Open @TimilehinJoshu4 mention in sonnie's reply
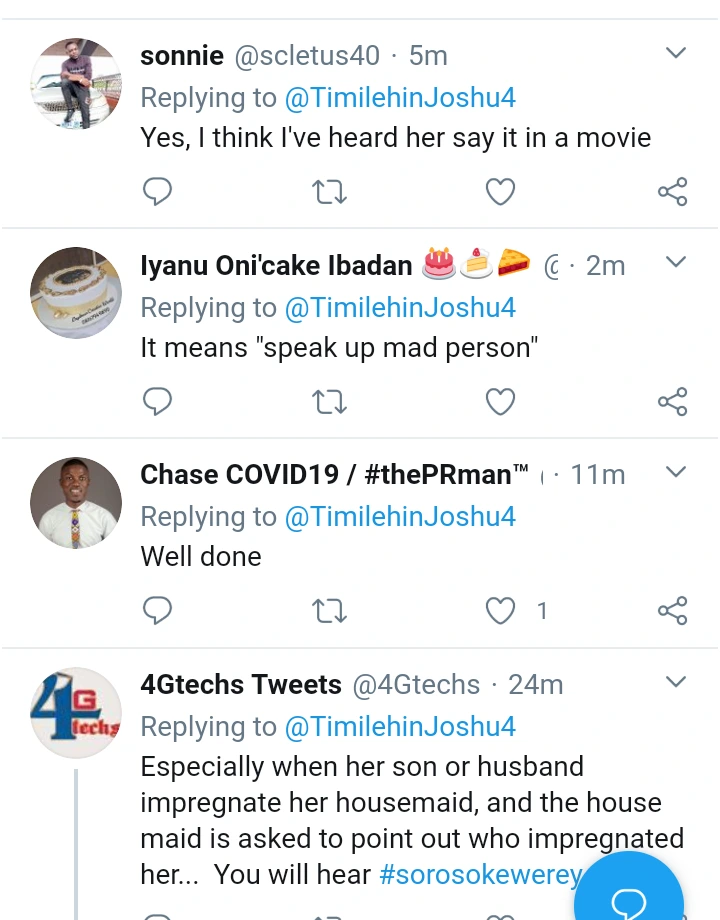This screenshot has height=920, width=720. [400, 98]
